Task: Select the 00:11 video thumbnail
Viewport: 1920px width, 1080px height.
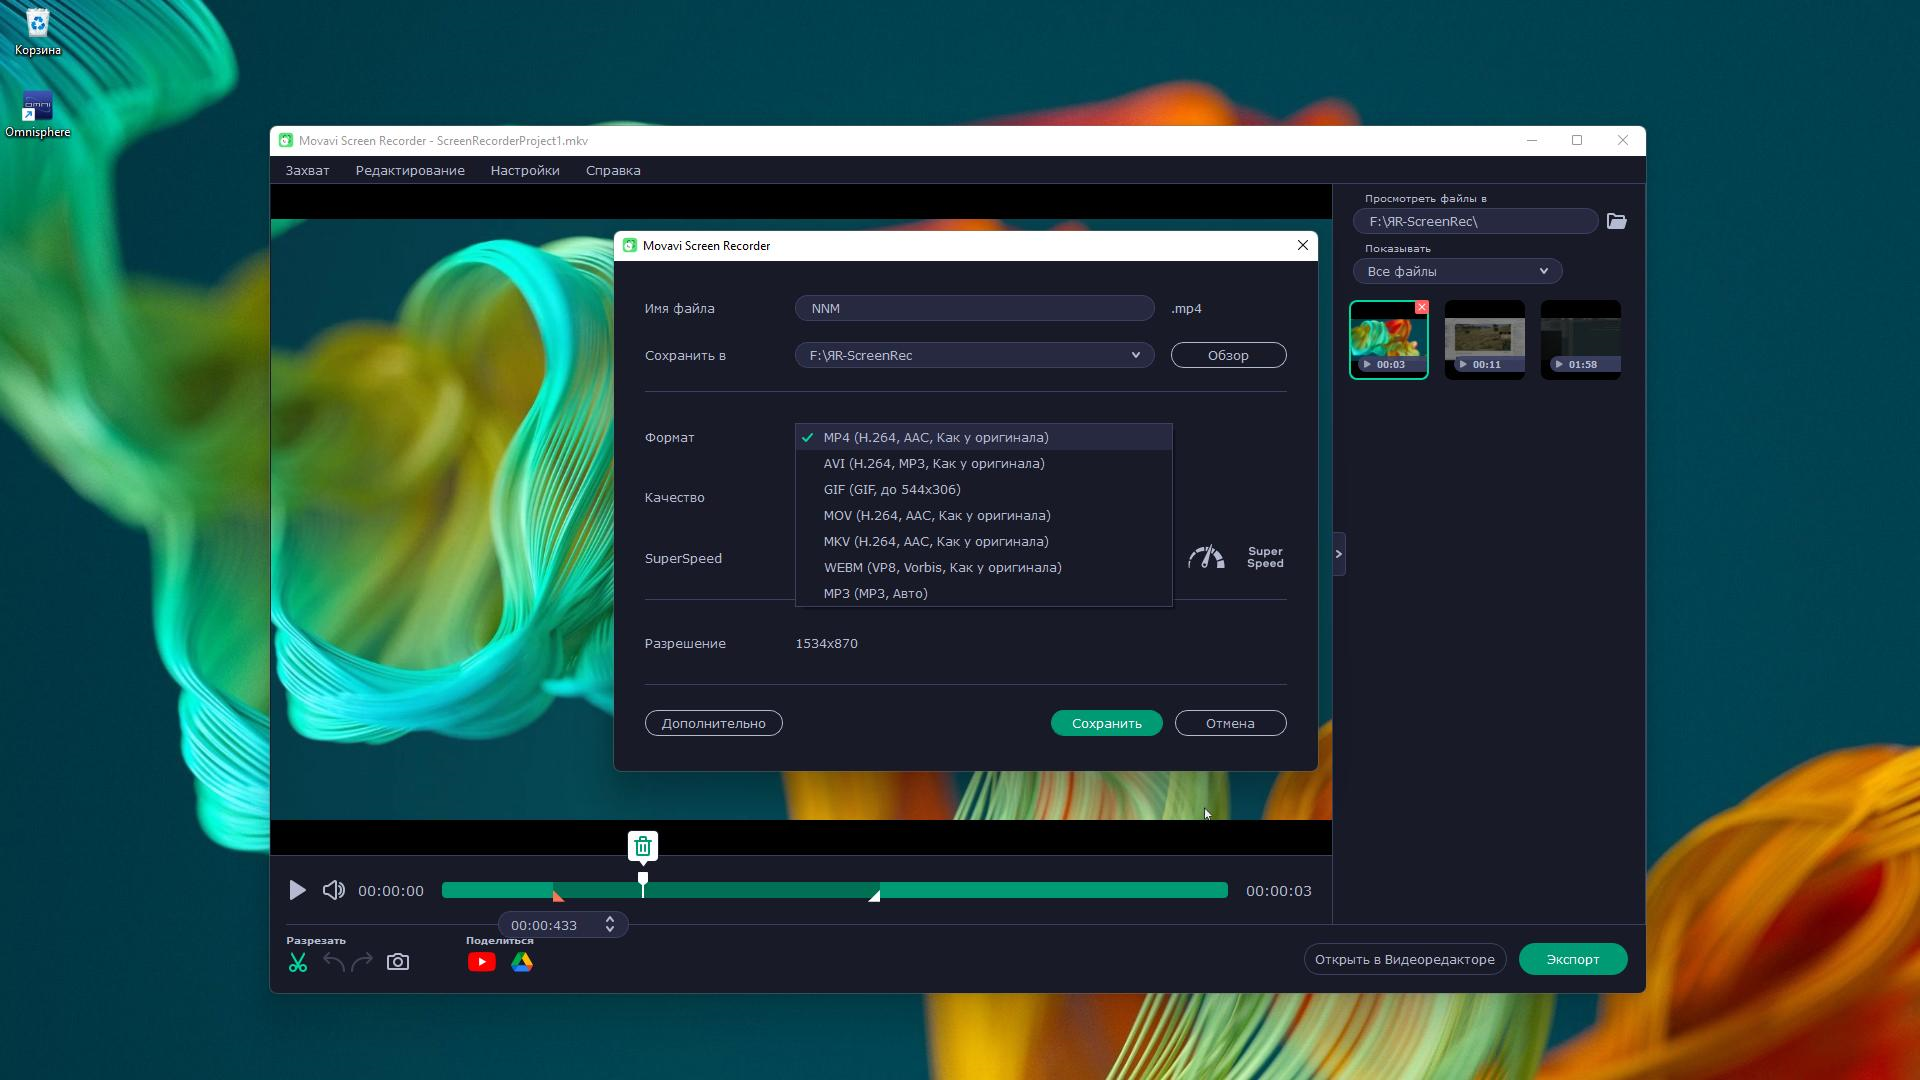Action: tap(1484, 340)
